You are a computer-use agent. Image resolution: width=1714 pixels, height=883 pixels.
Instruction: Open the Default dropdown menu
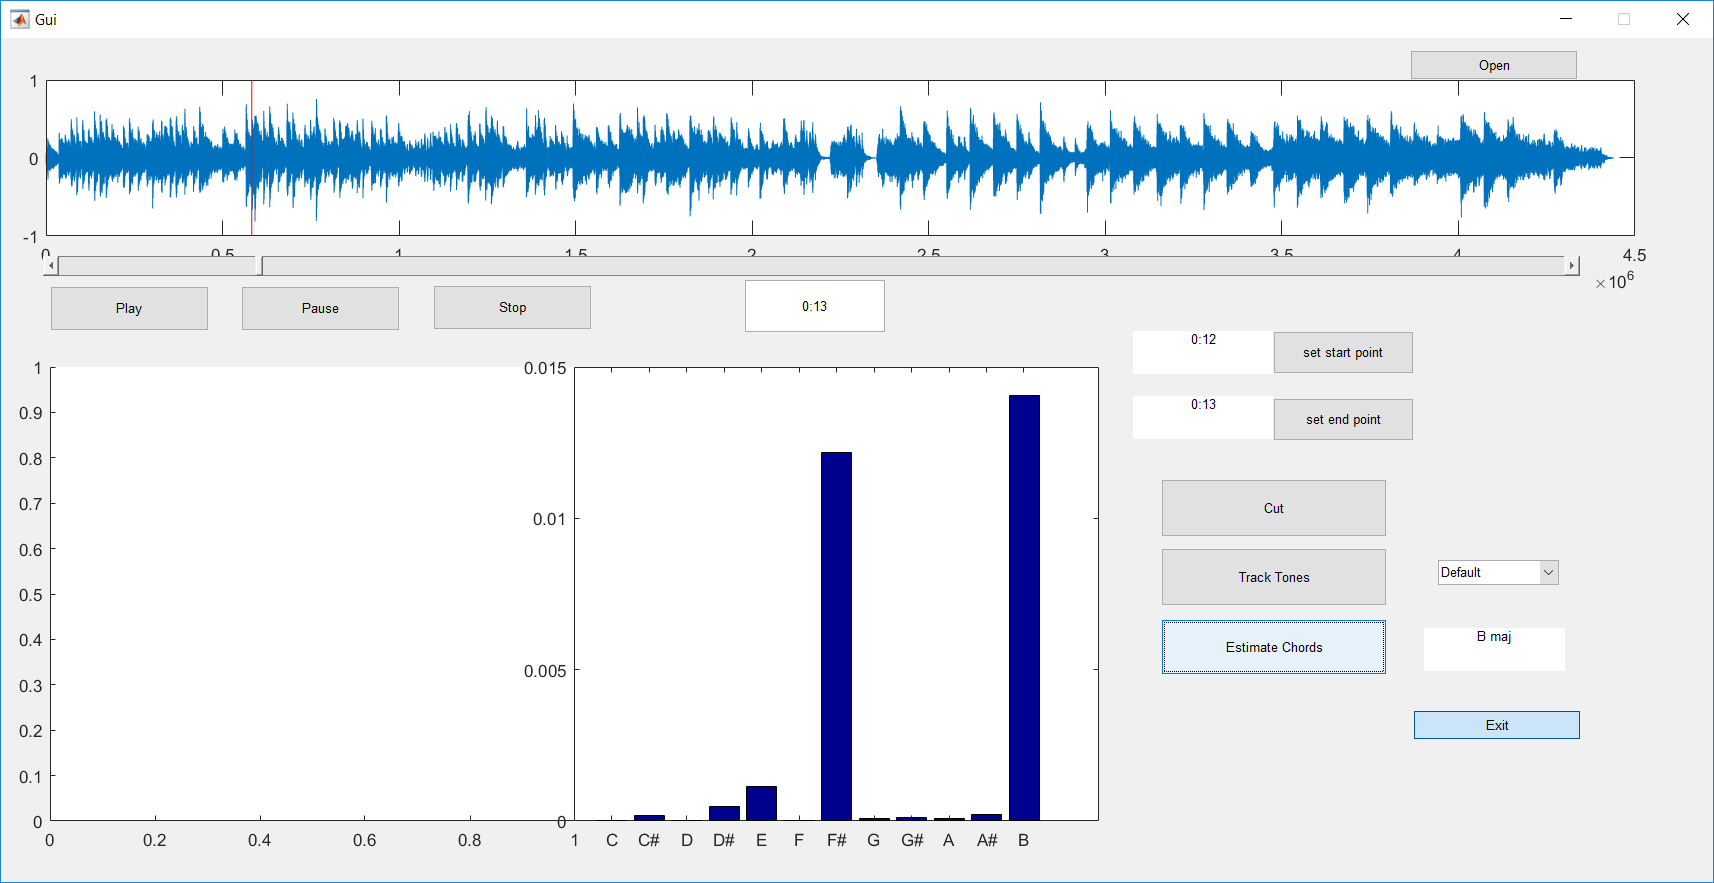click(x=1497, y=572)
